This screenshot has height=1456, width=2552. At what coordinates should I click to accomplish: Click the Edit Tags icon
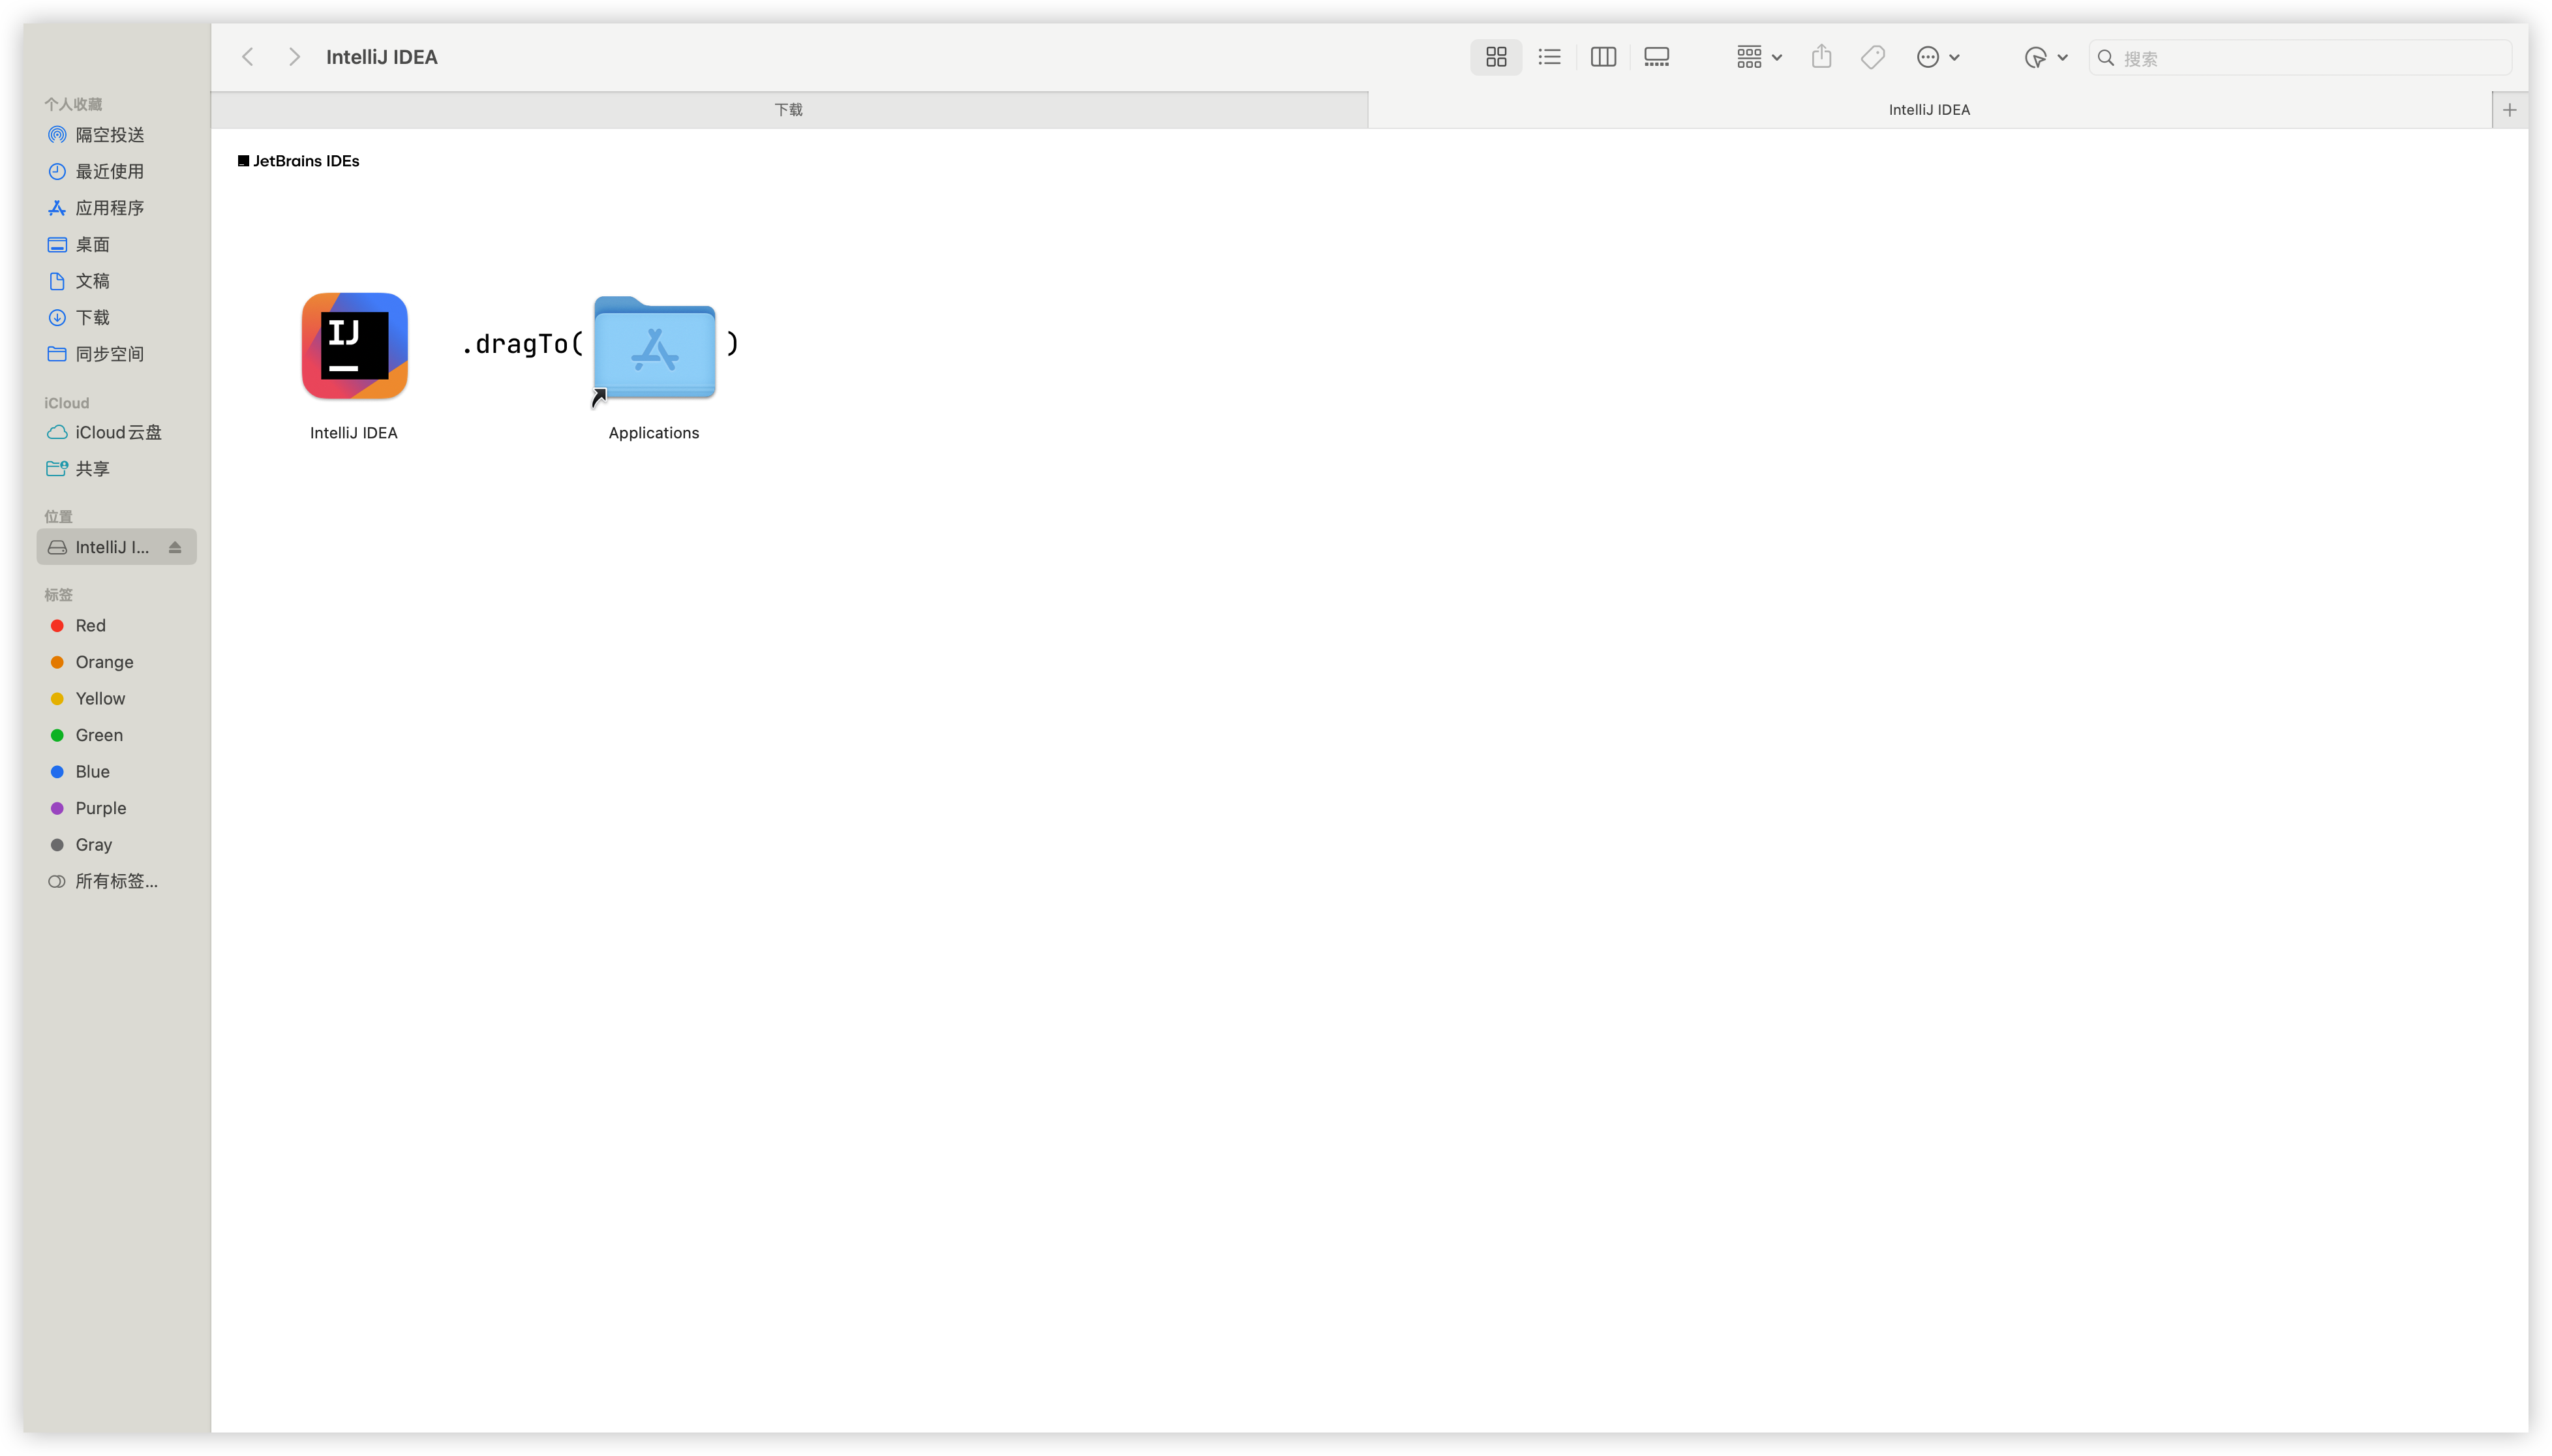click(x=1873, y=57)
